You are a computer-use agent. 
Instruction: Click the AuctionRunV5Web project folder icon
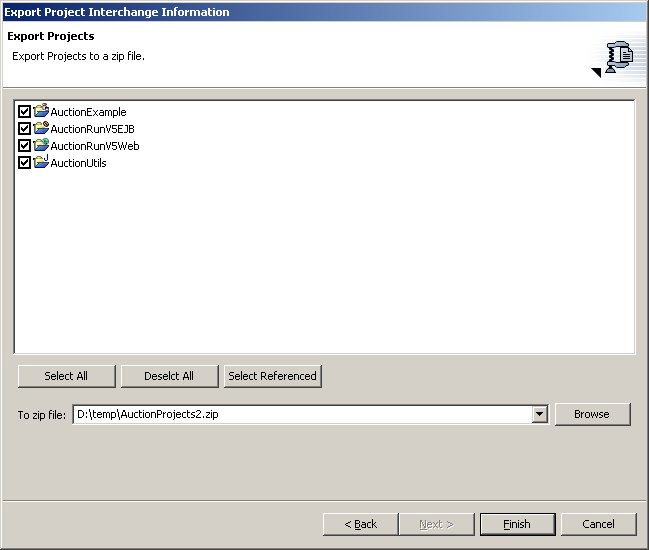coord(41,145)
